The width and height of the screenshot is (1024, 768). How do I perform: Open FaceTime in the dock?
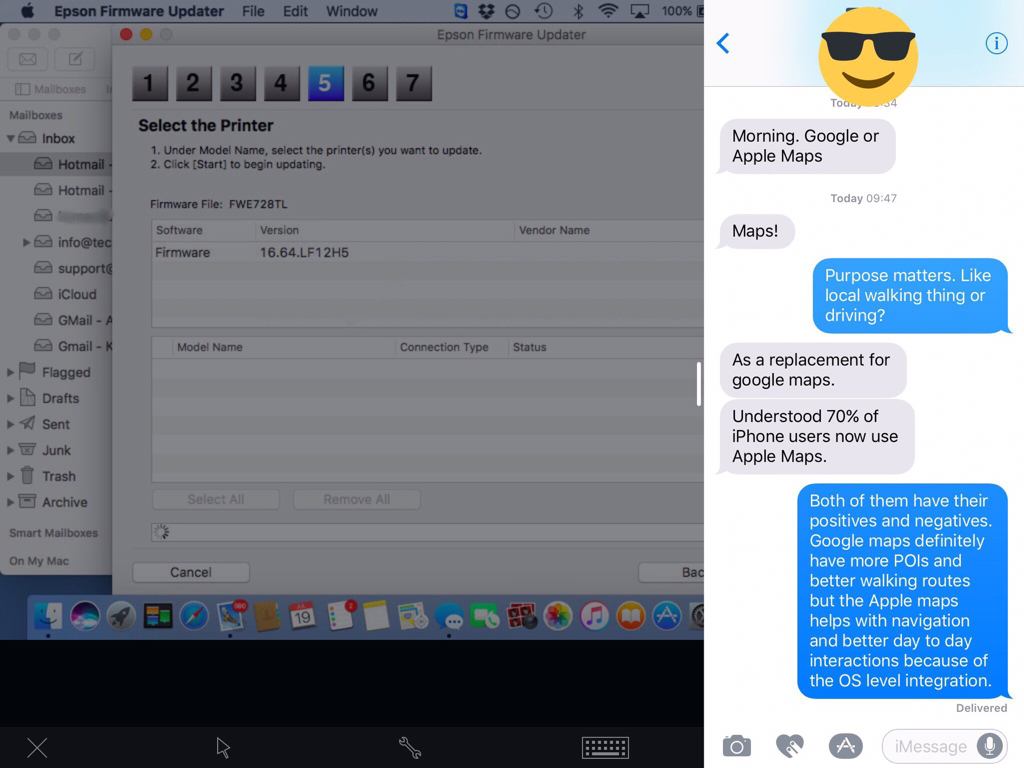(x=485, y=615)
